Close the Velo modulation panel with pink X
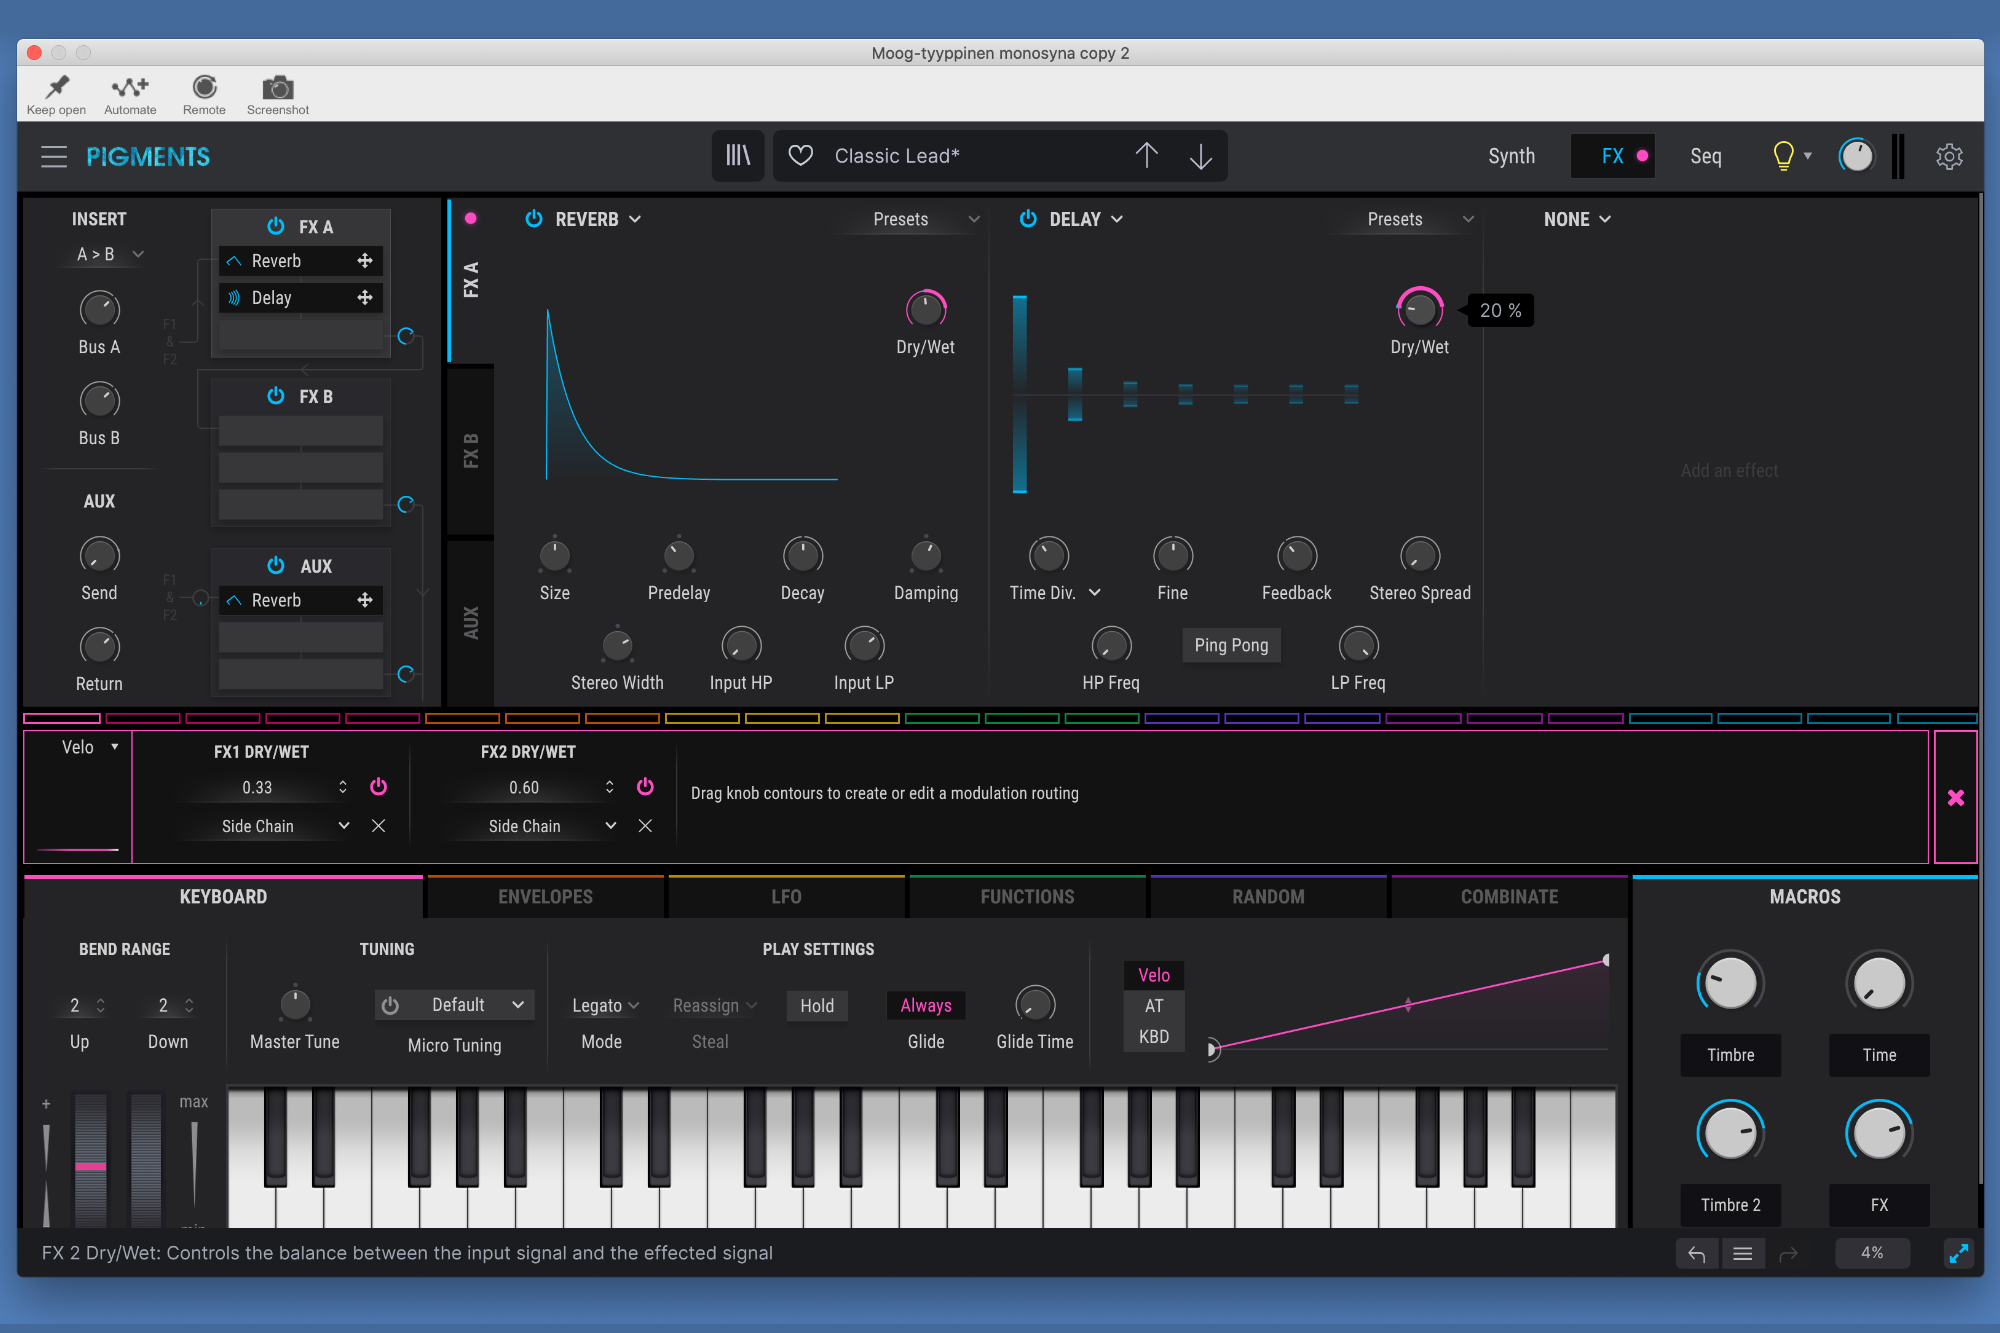This screenshot has height=1333, width=2000. pyautogui.click(x=1956, y=797)
